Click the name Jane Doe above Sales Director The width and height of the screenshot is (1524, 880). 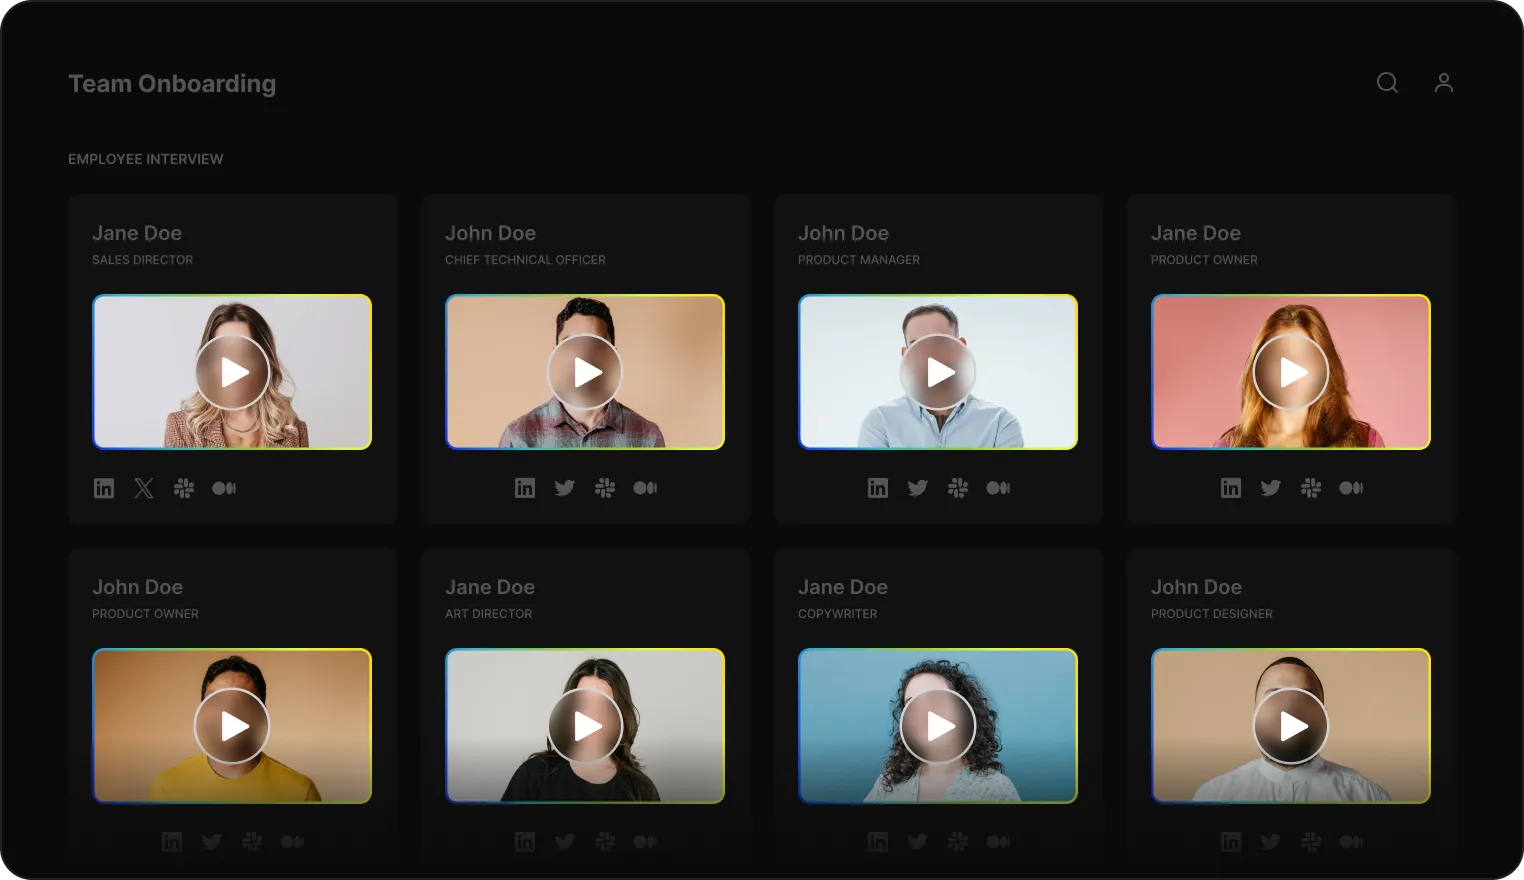[x=137, y=233]
